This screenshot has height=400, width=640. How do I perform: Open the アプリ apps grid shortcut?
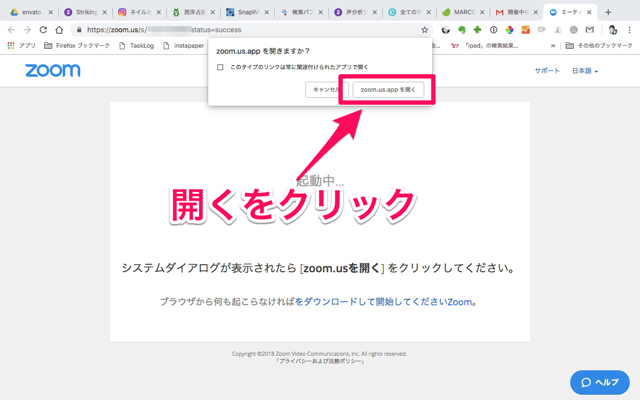(22, 46)
